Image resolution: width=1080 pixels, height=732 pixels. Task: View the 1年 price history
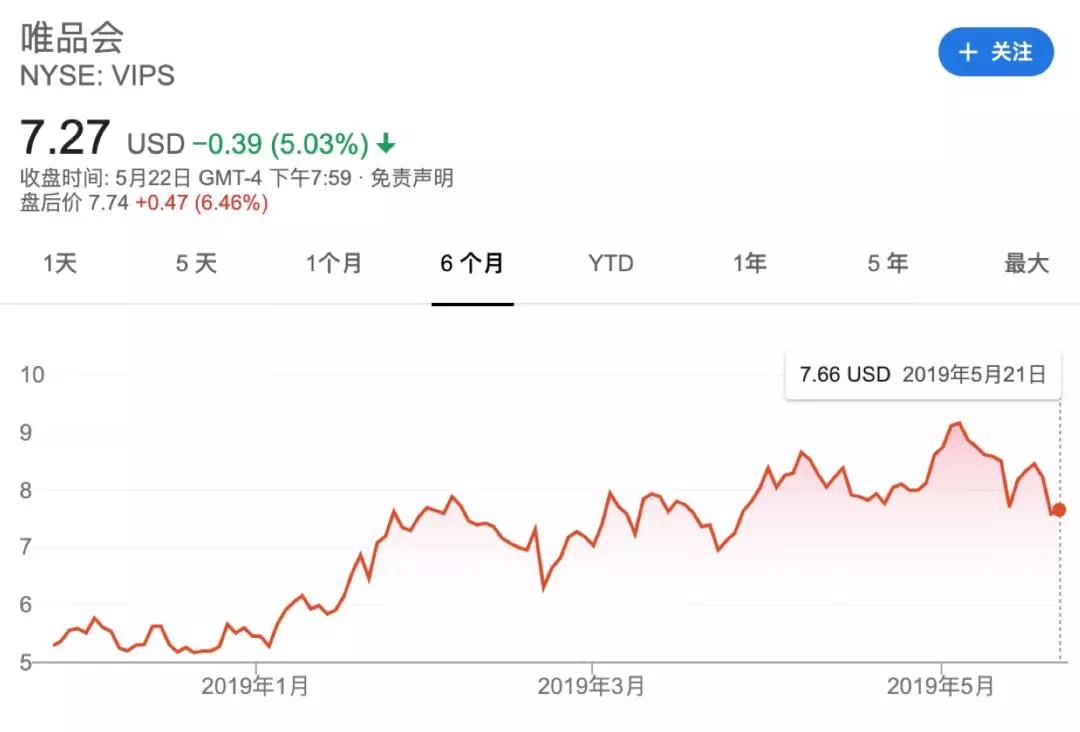click(749, 264)
